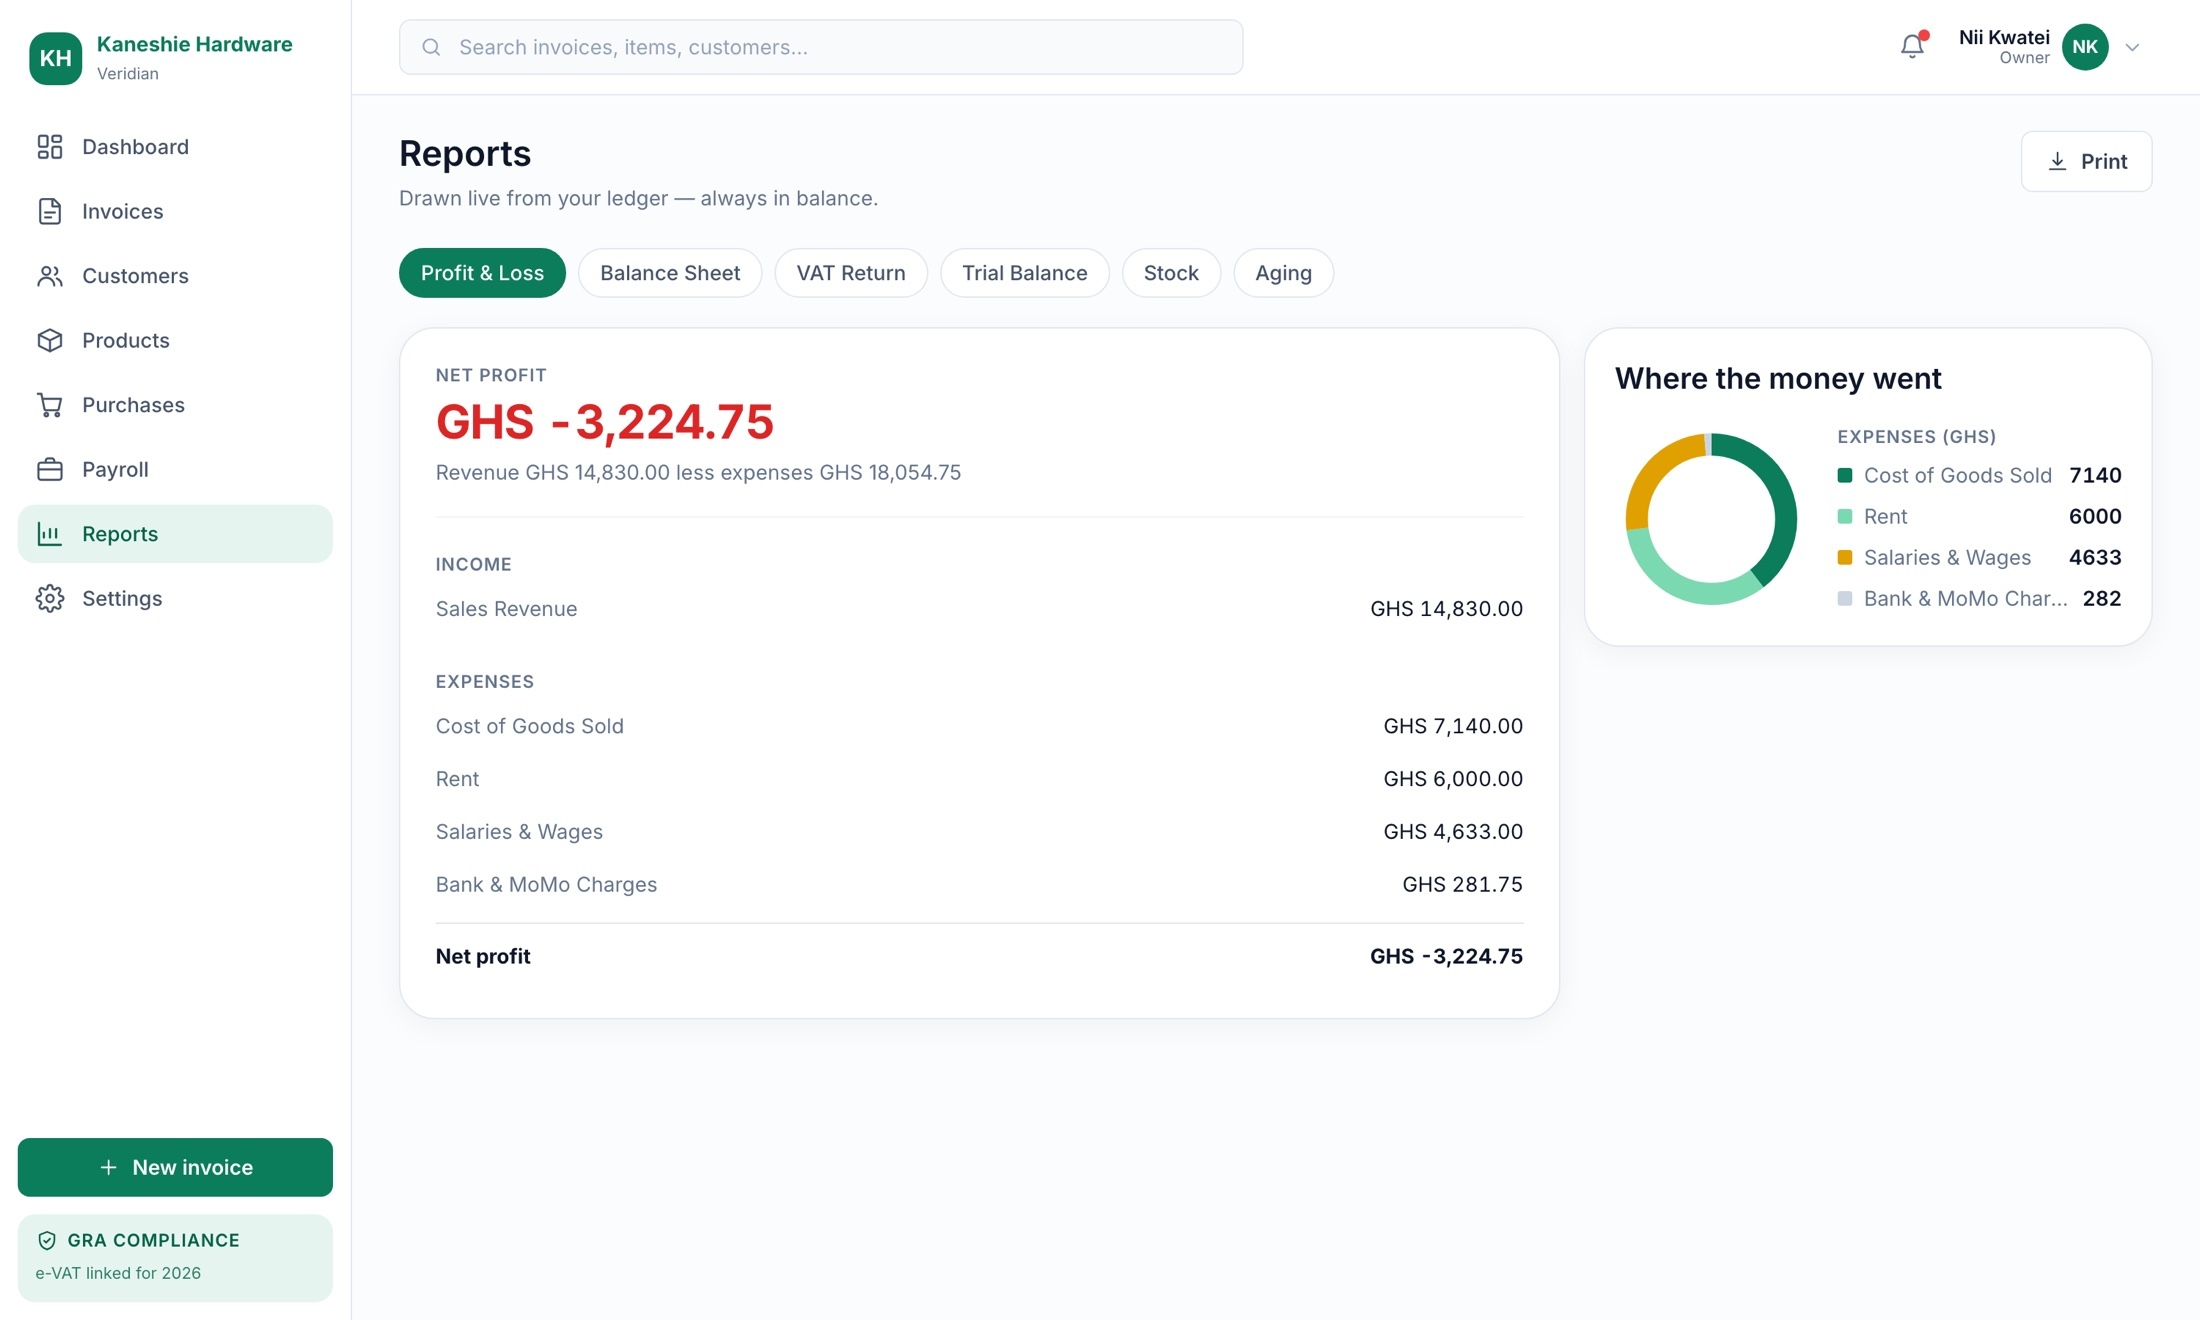Click the Nii Kwatei user name

tap(2004, 37)
